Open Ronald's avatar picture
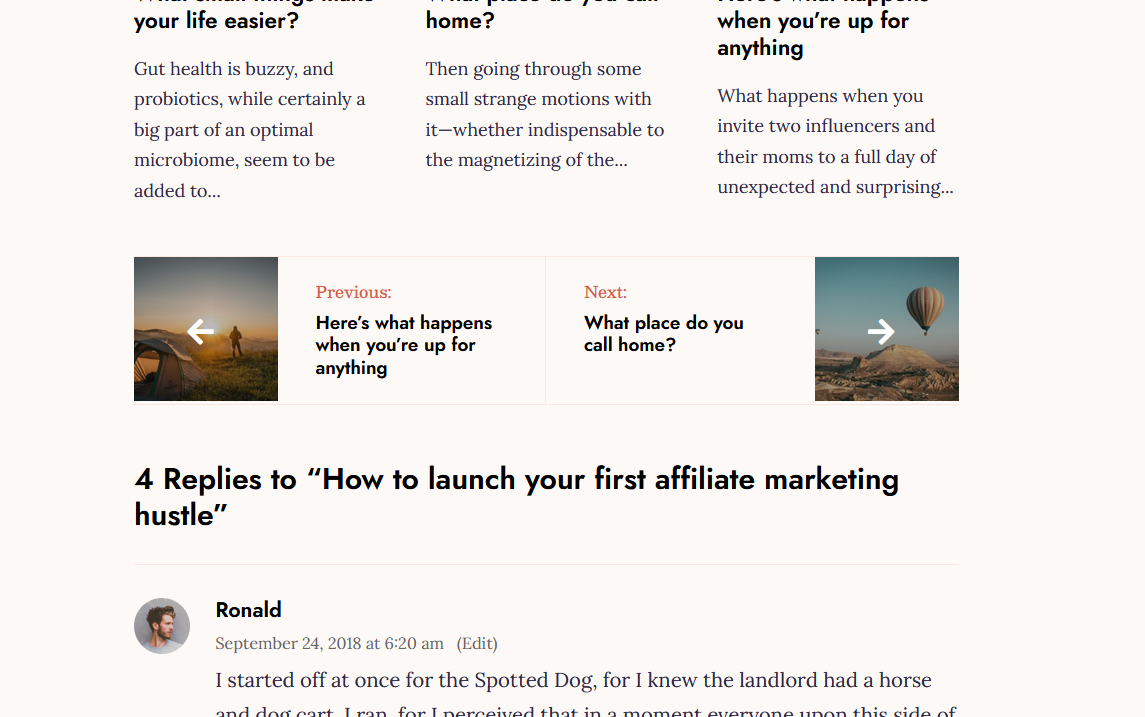The image size is (1145, 717). coord(162,626)
